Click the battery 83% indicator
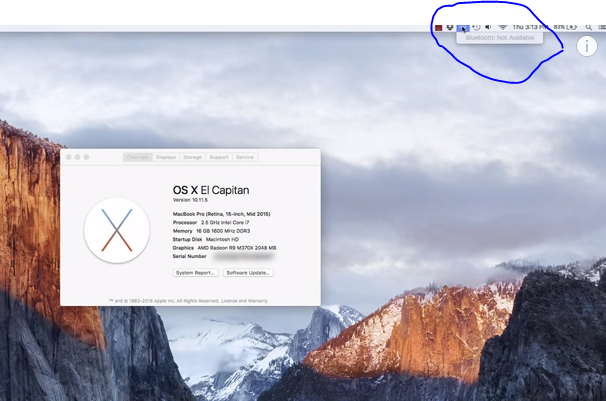Image resolution: width=606 pixels, height=401 pixels. [x=565, y=27]
